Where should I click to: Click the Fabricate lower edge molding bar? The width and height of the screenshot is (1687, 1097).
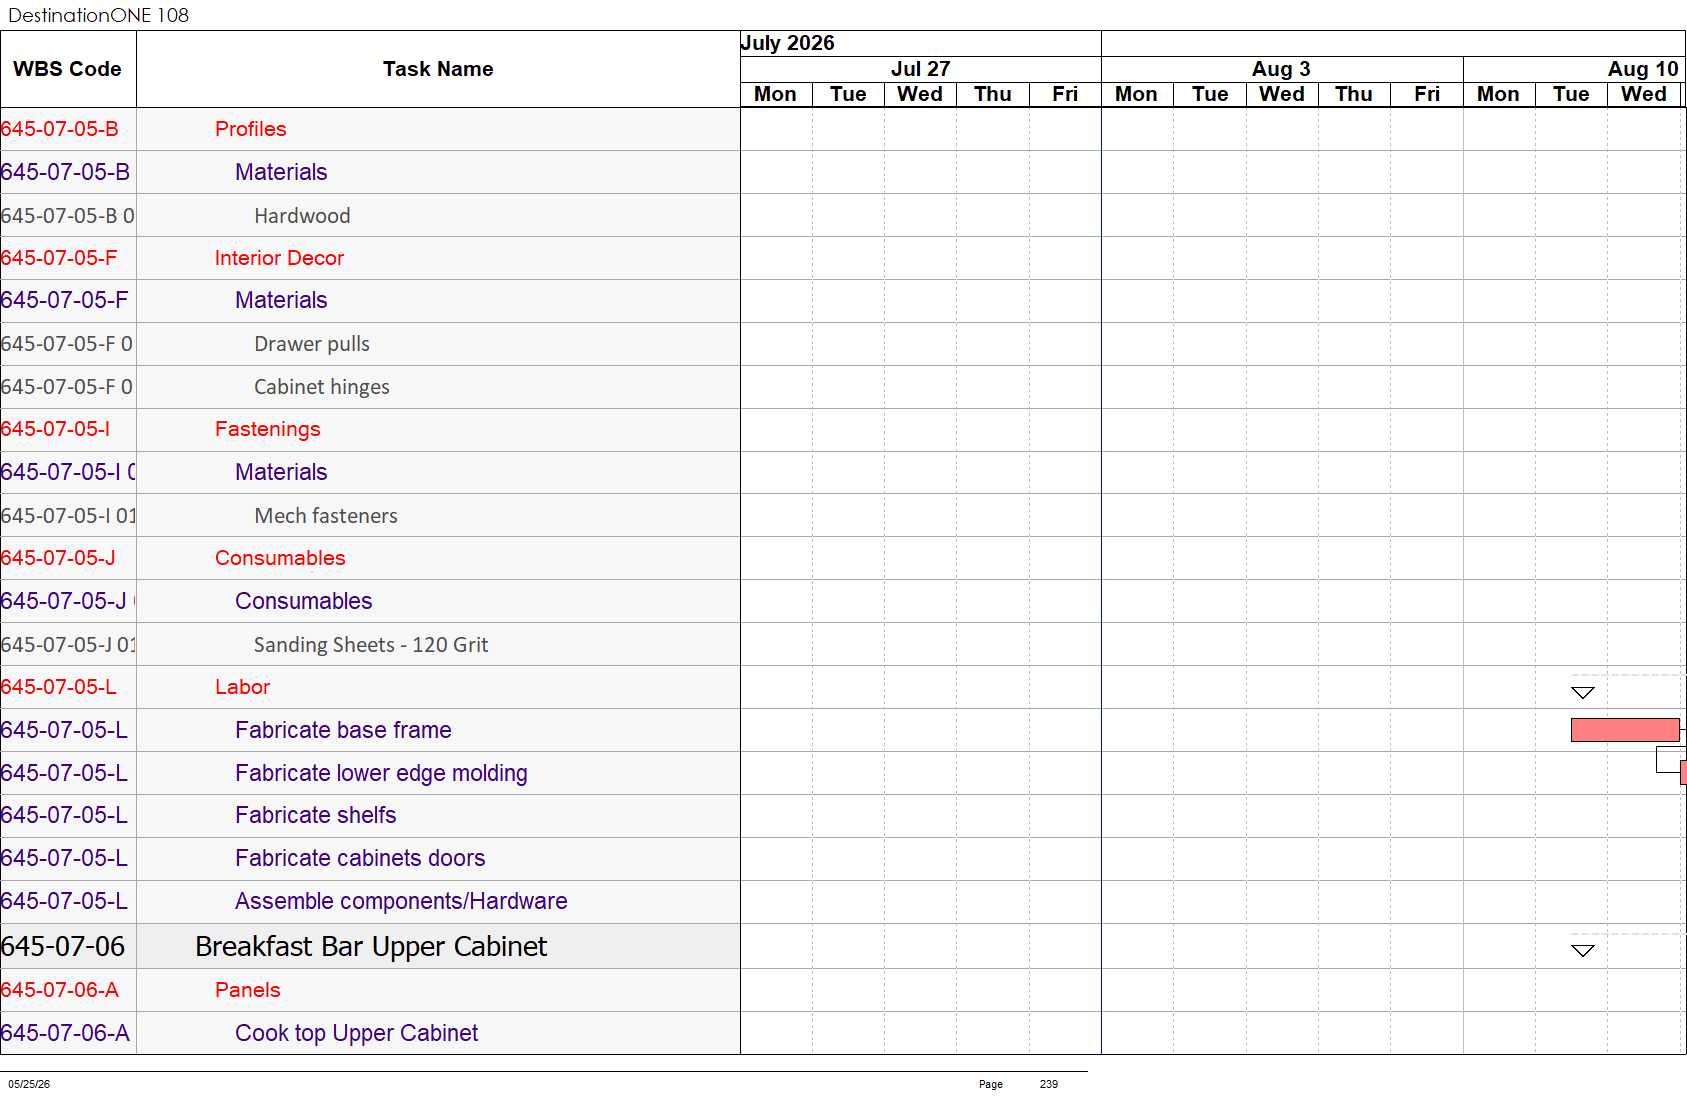tap(1683, 772)
